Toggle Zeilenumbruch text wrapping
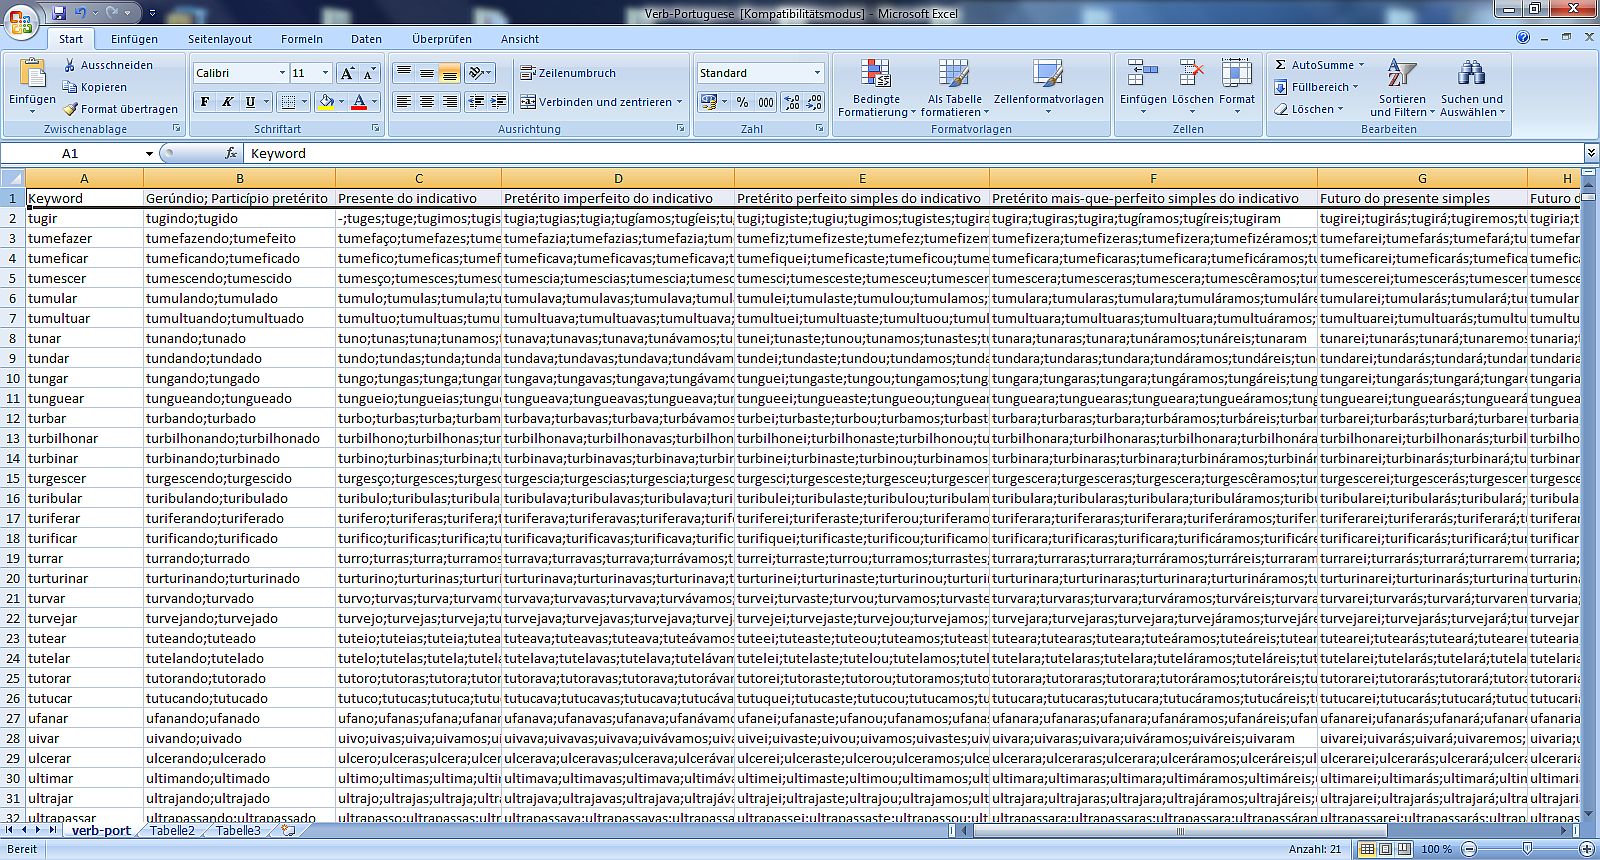The height and width of the screenshot is (860, 1600). click(568, 73)
